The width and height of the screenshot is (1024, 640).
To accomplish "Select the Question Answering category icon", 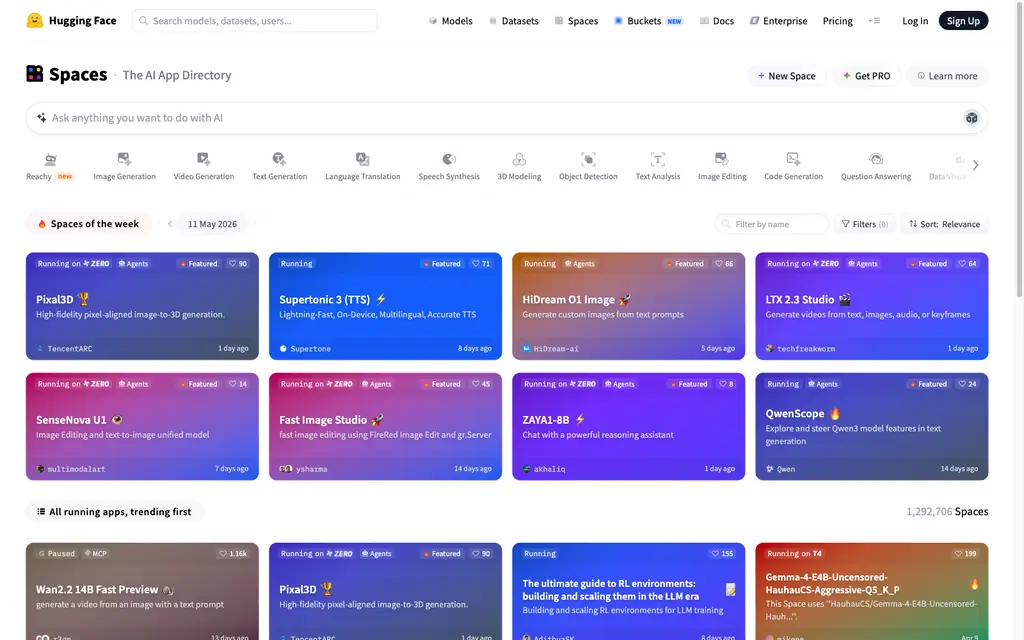I will [876, 159].
